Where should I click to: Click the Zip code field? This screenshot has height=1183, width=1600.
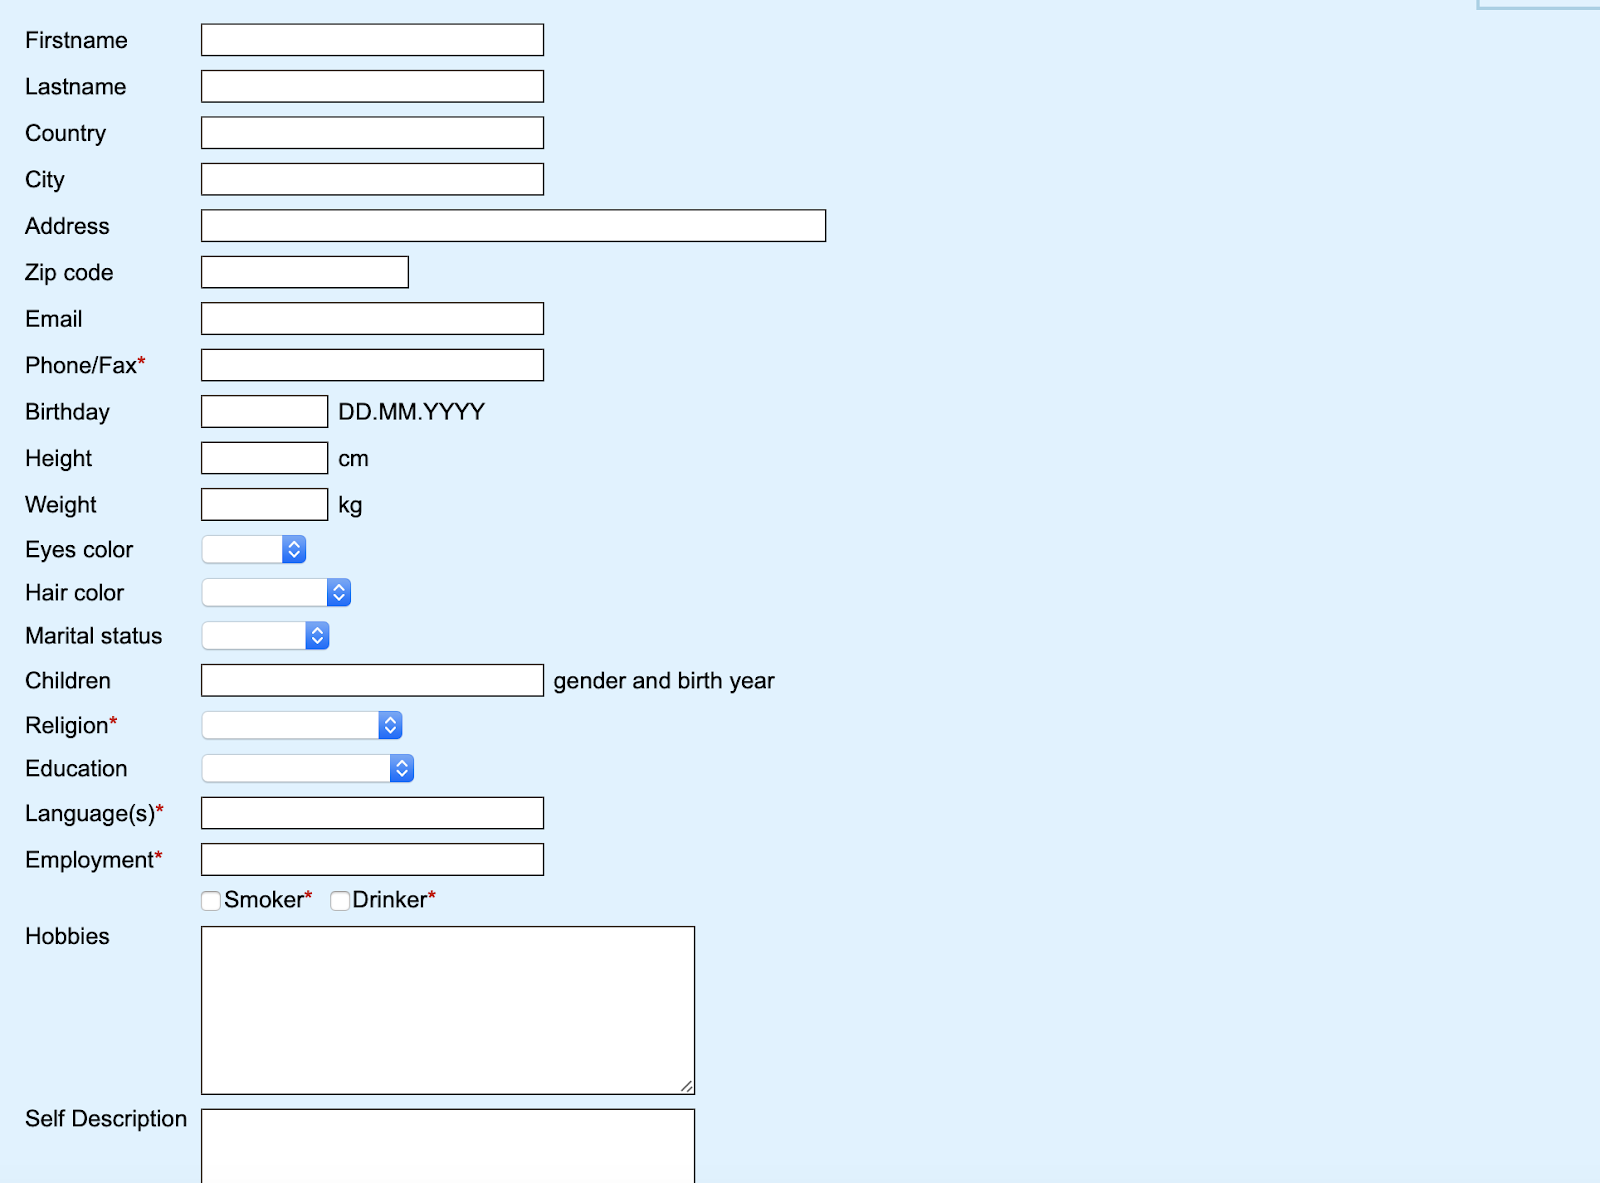[x=305, y=272]
